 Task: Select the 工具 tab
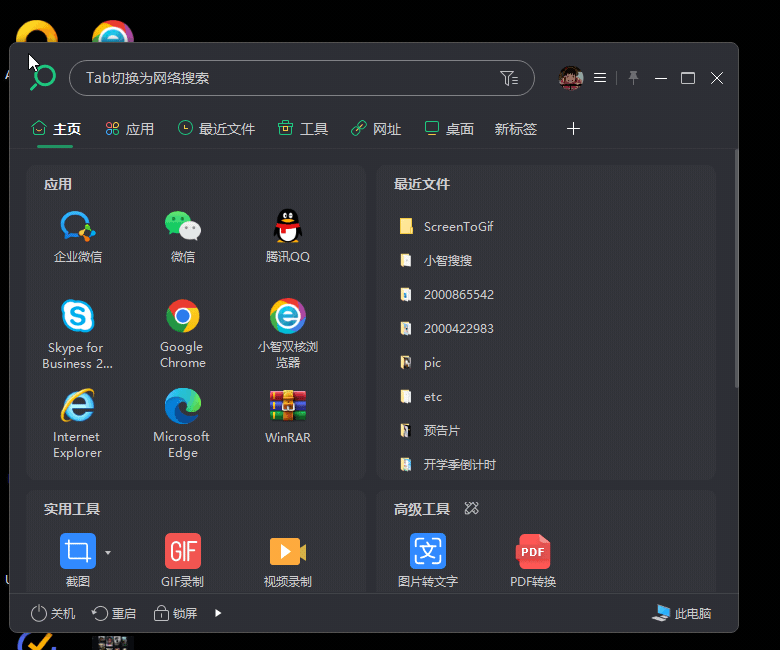(302, 129)
